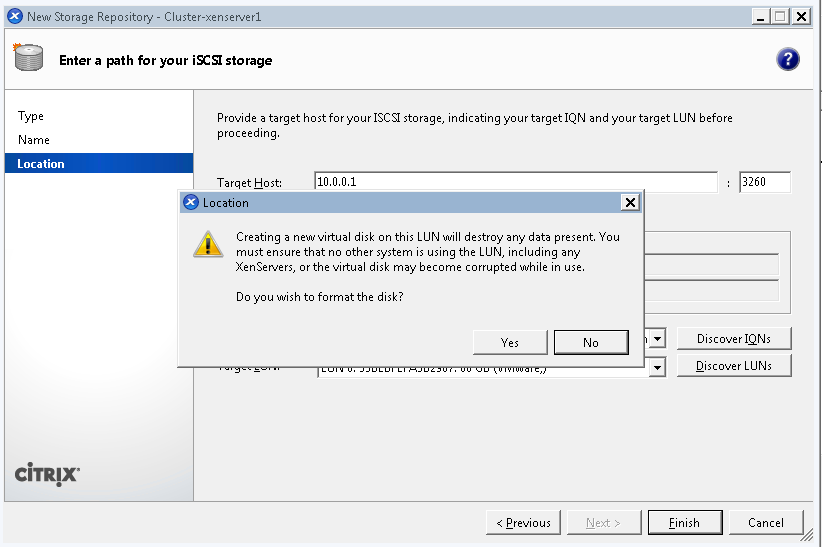The height and width of the screenshot is (547, 822).
Task: Click the port field showing 3260
Action: (x=764, y=182)
